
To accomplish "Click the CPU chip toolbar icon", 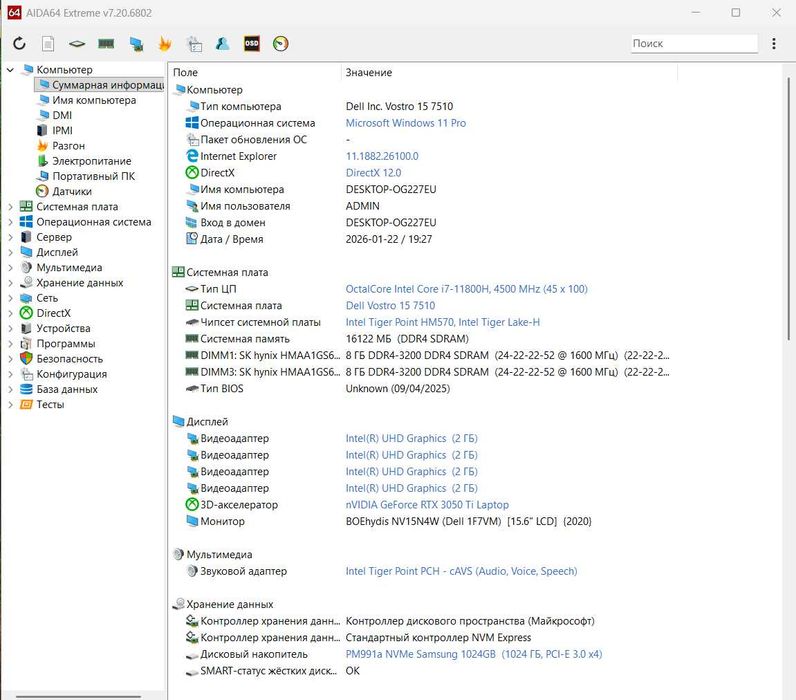I will pos(77,44).
